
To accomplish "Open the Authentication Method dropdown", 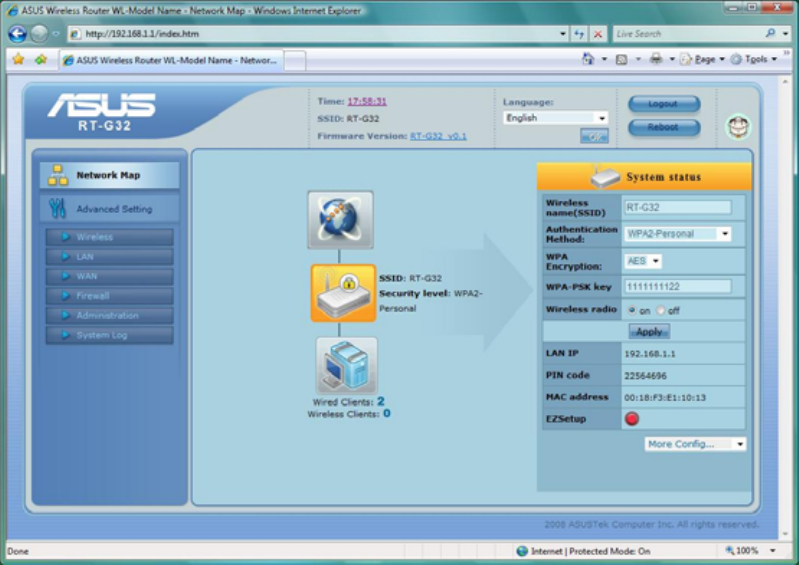I will click(677, 234).
